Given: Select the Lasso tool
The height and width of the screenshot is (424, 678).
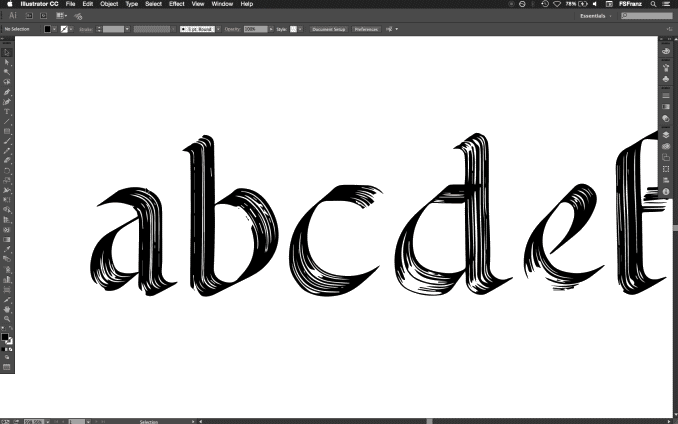Looking at the screenshot, I should (6, 82).
